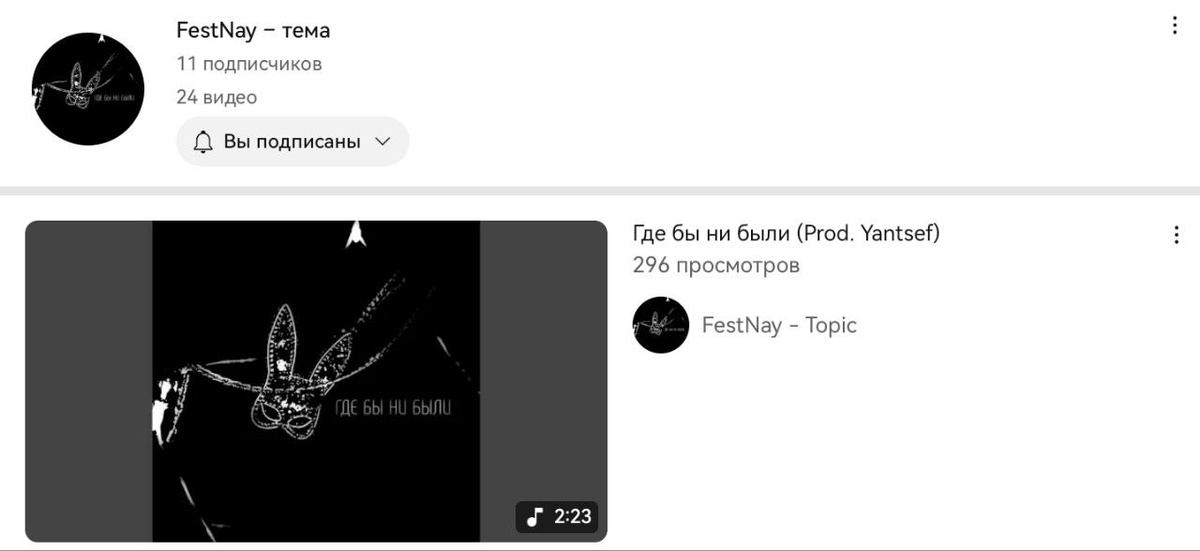Click the 2:23 duration badge
This screenshot has height=551, width=1200.
tap(557, 517)
